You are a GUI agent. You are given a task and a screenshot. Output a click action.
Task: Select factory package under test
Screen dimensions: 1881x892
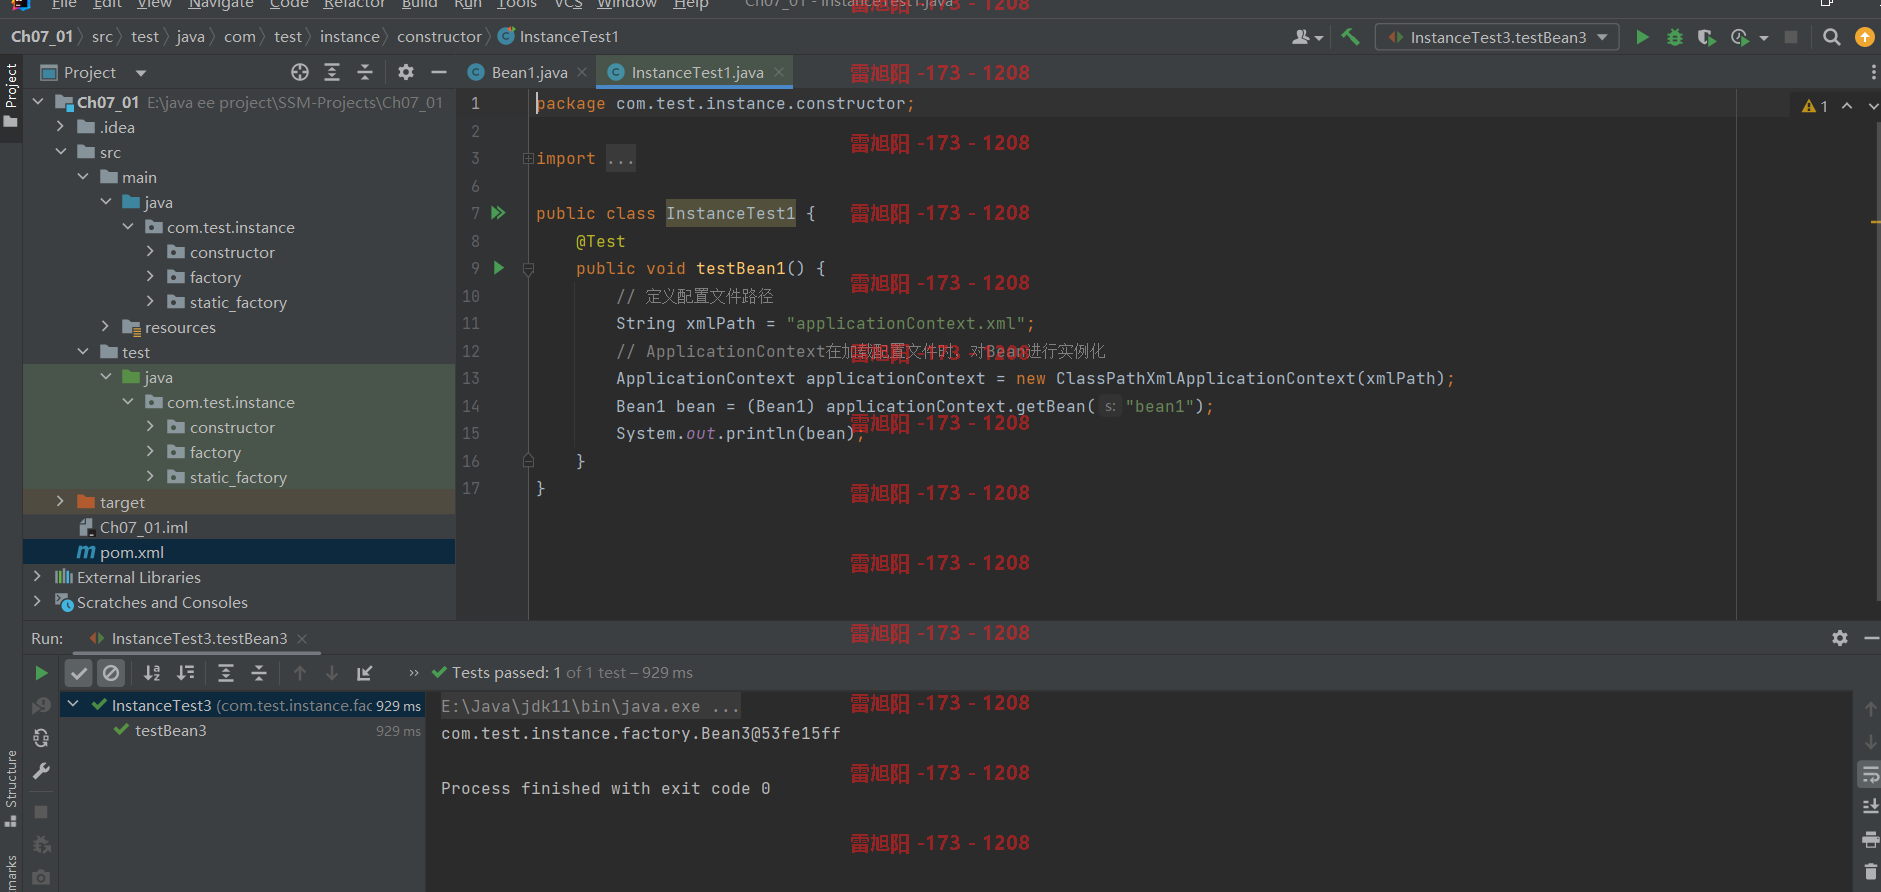[239, 452]
